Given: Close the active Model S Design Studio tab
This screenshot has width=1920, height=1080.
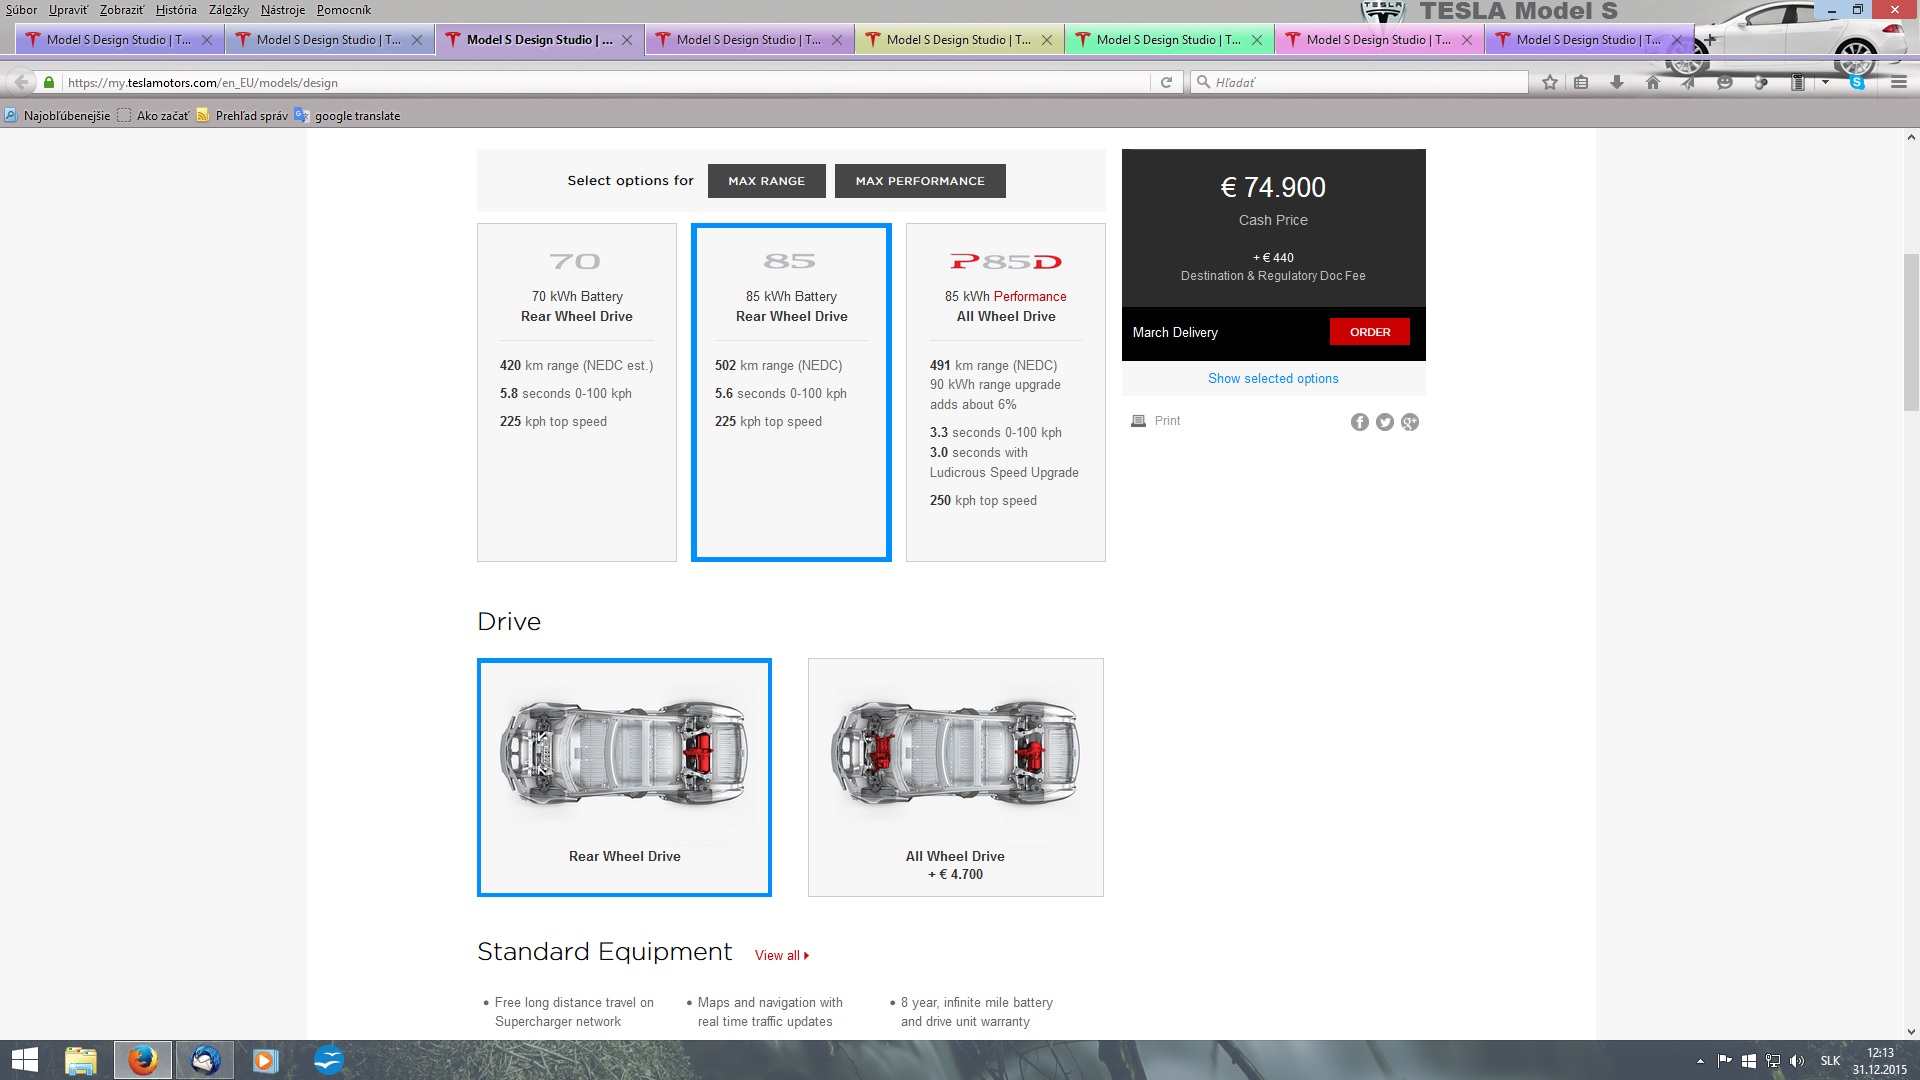Looking at the screenshot, I should [x=627, y=40].
